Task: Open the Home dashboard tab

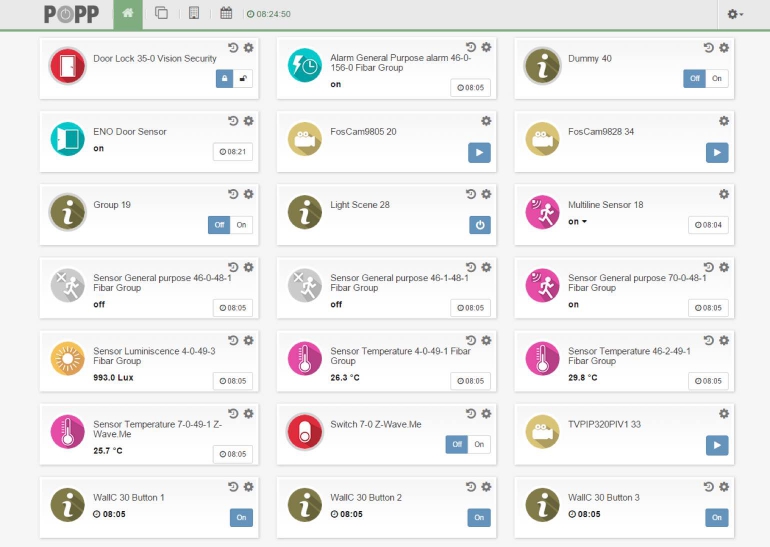Action: coord(127,14)
